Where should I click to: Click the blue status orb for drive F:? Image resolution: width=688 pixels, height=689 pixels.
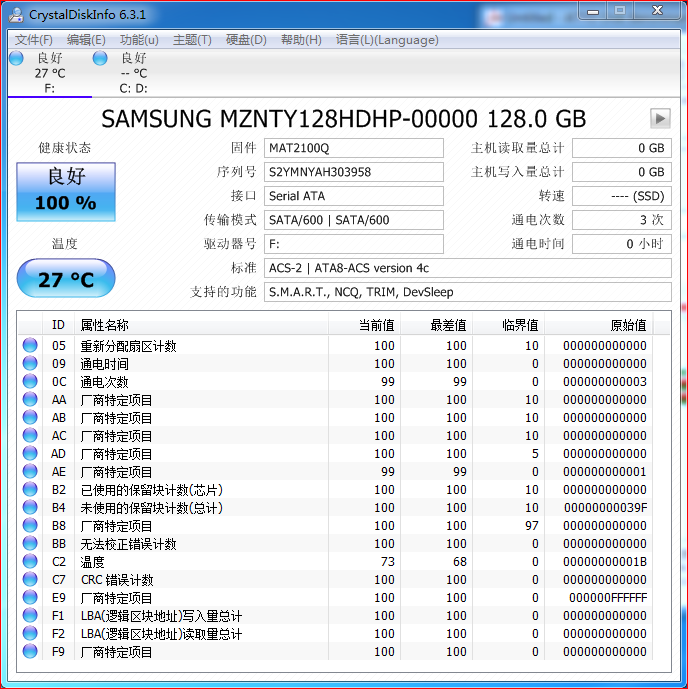coord(16,58)
